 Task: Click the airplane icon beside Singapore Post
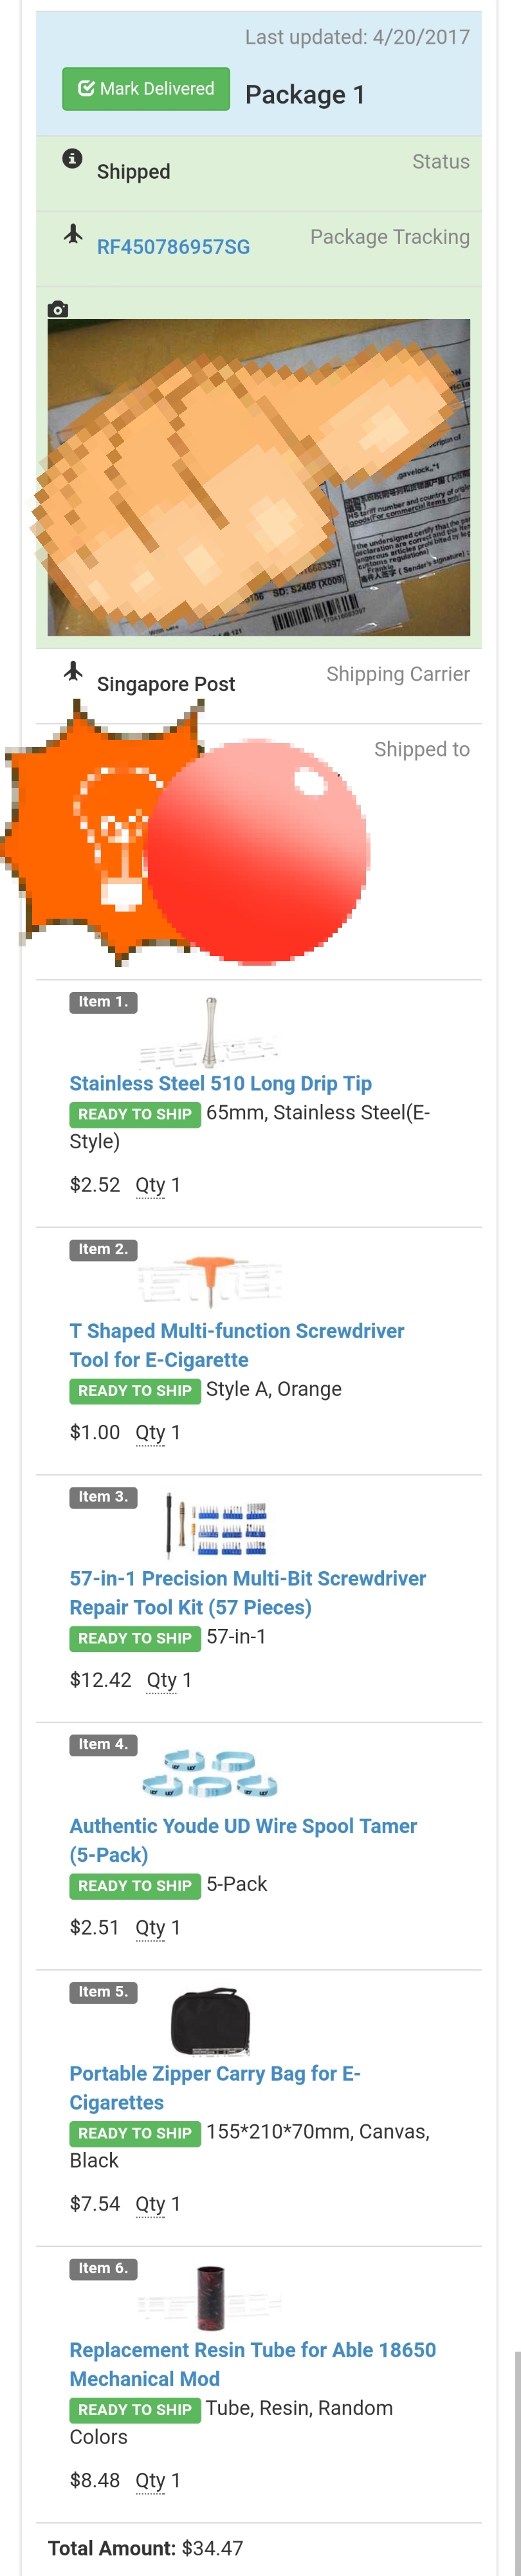click(x=73, y=671)
